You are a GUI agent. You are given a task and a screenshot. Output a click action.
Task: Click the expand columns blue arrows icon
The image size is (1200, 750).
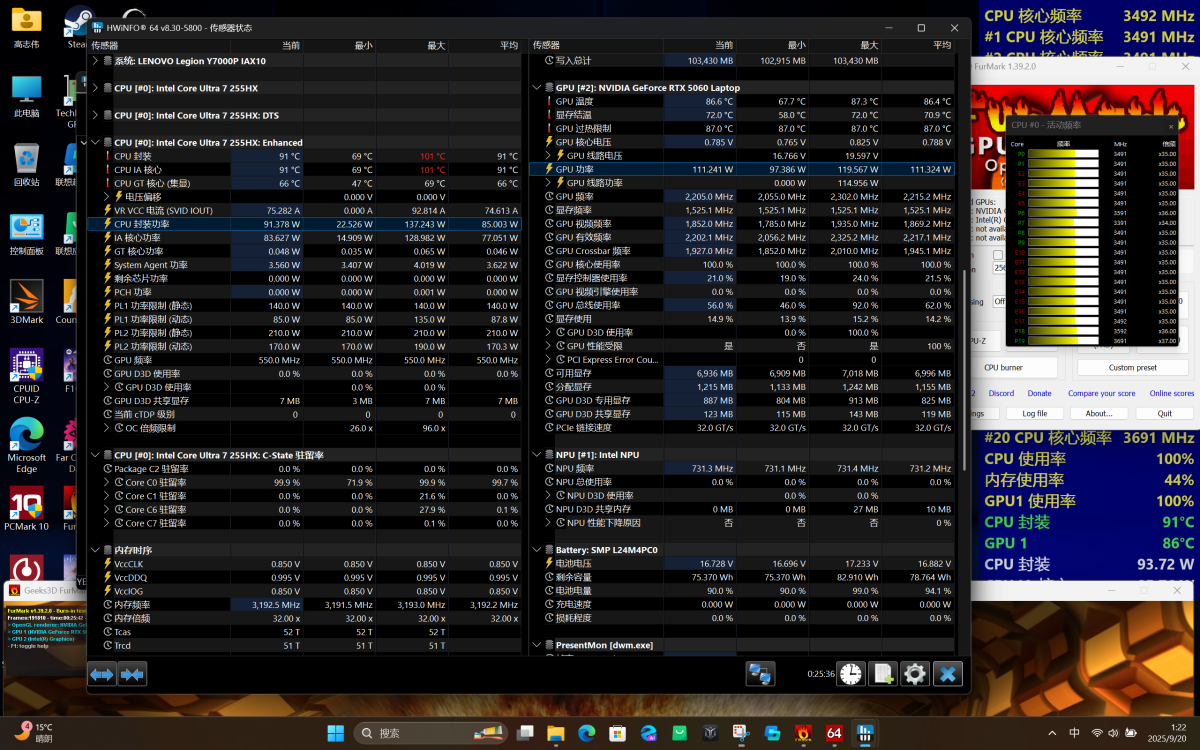click(x=102, y=674)
